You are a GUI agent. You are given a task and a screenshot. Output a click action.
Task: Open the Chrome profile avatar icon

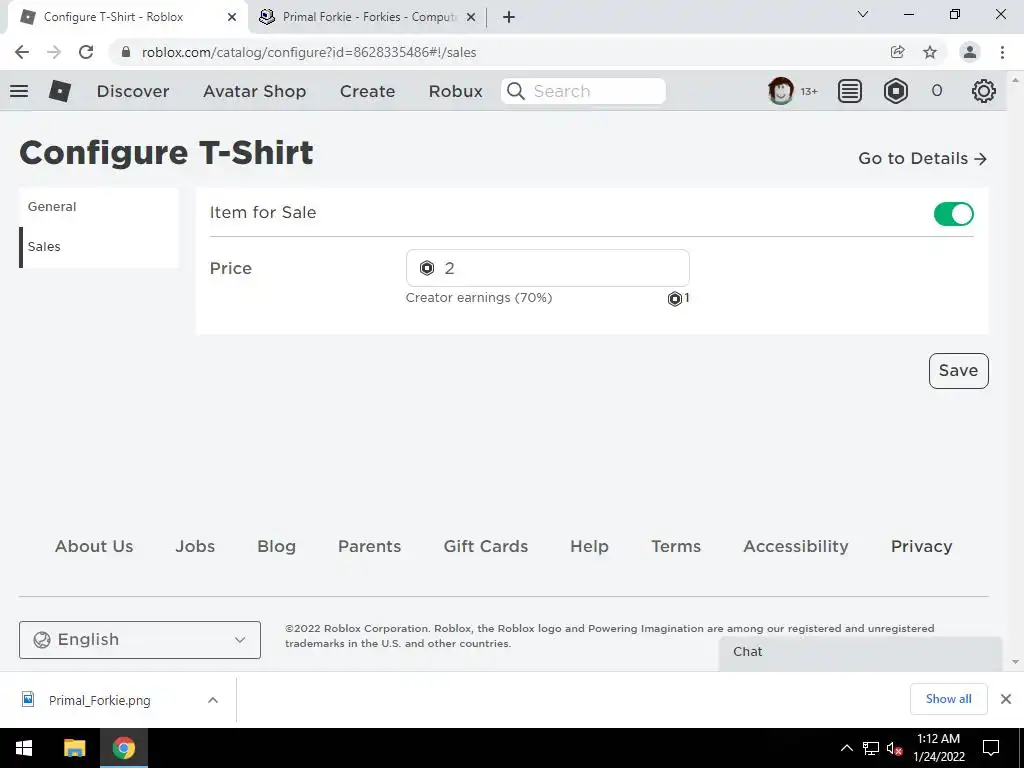click(970, 52)
